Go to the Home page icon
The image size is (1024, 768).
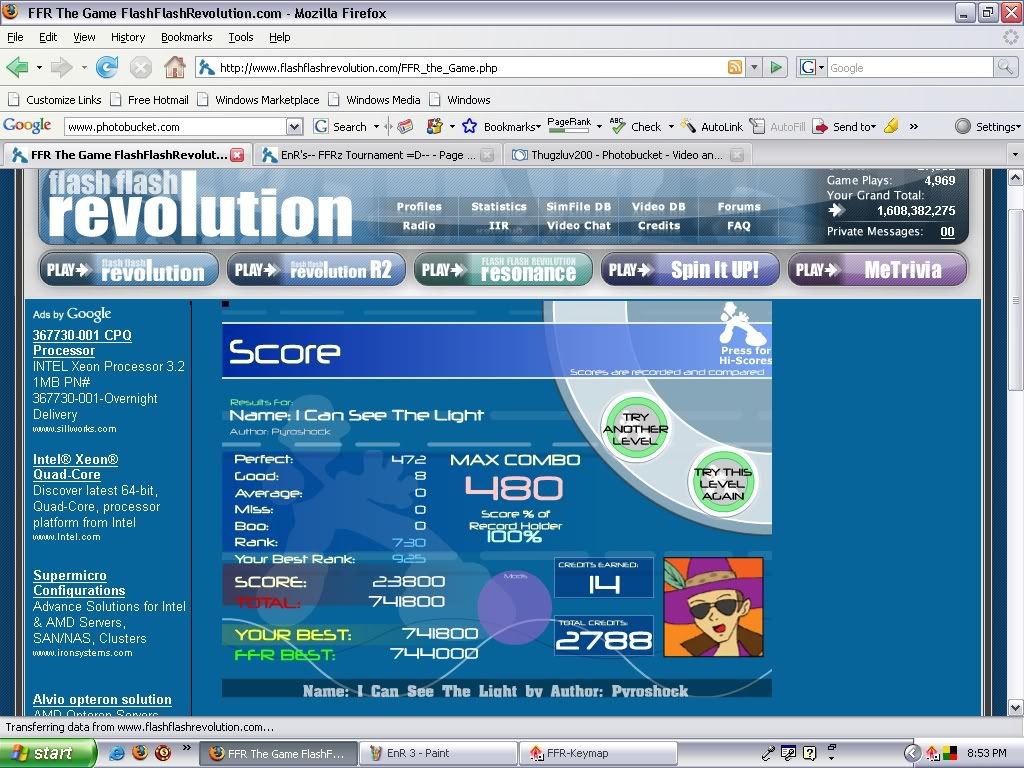[x=175, y=68]
